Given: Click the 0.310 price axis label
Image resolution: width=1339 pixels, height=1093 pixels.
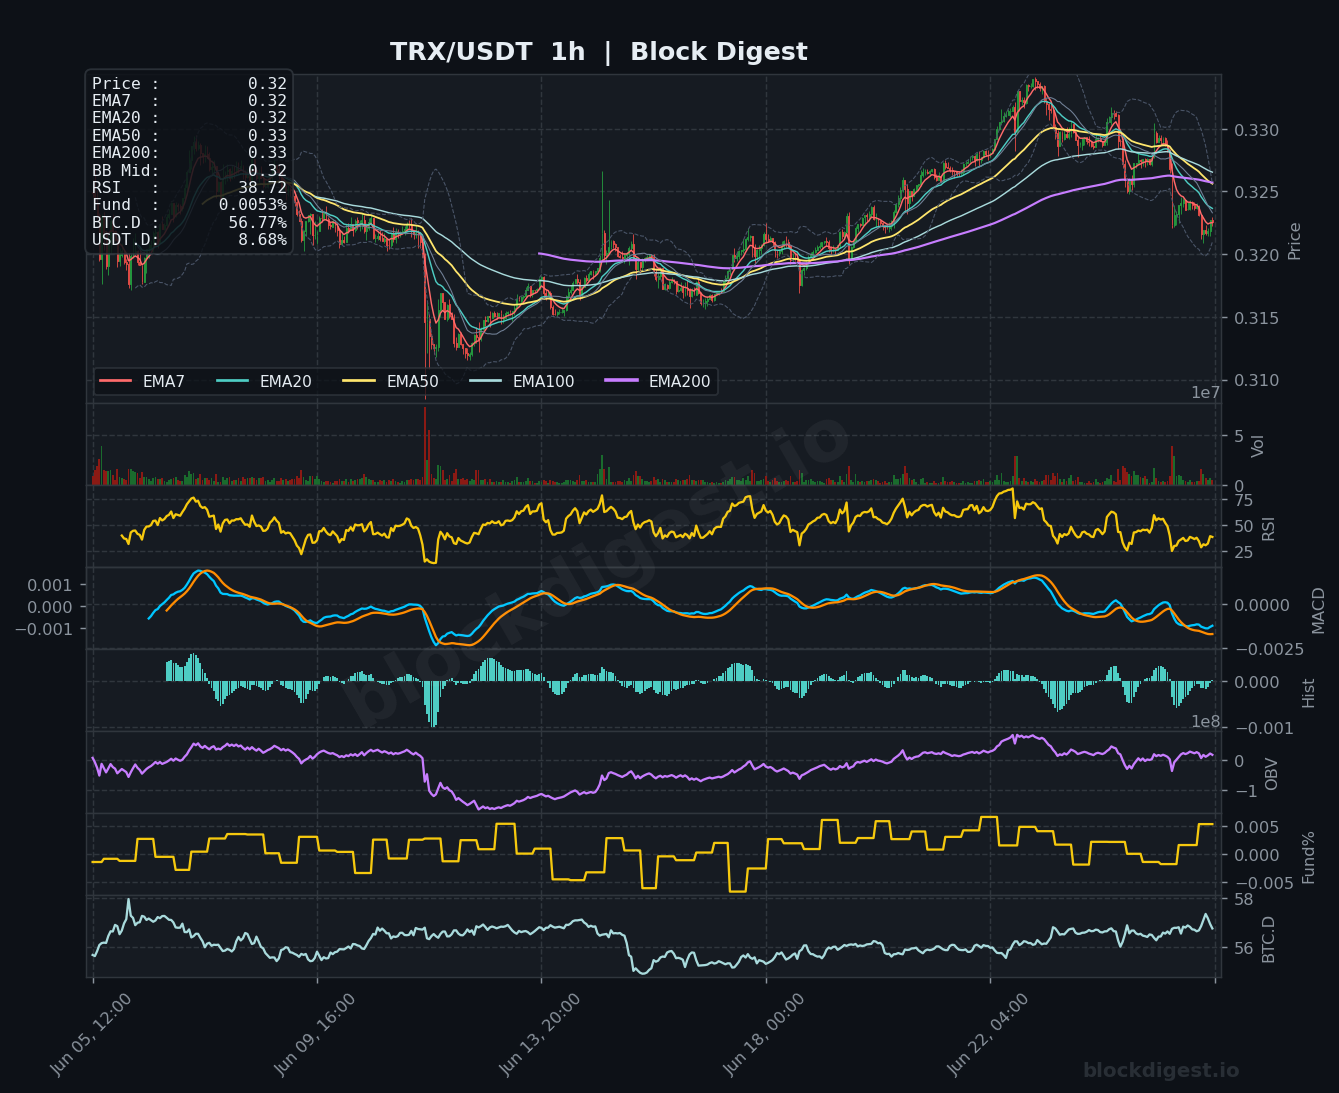Looking at the screenshot, I should coord(1256,380).
